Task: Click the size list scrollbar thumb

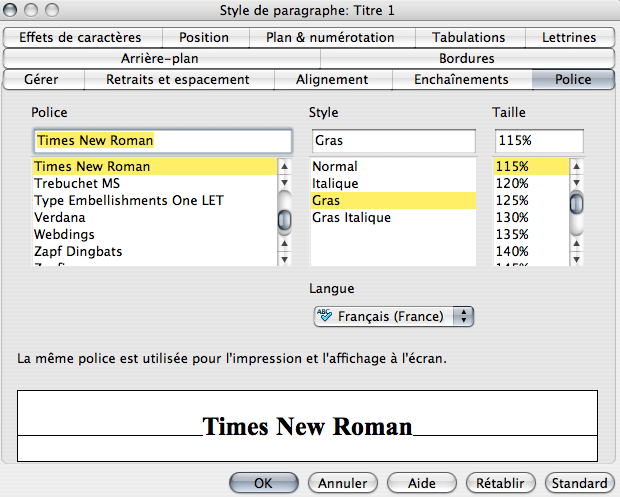Action: click(x=577, y=203)
